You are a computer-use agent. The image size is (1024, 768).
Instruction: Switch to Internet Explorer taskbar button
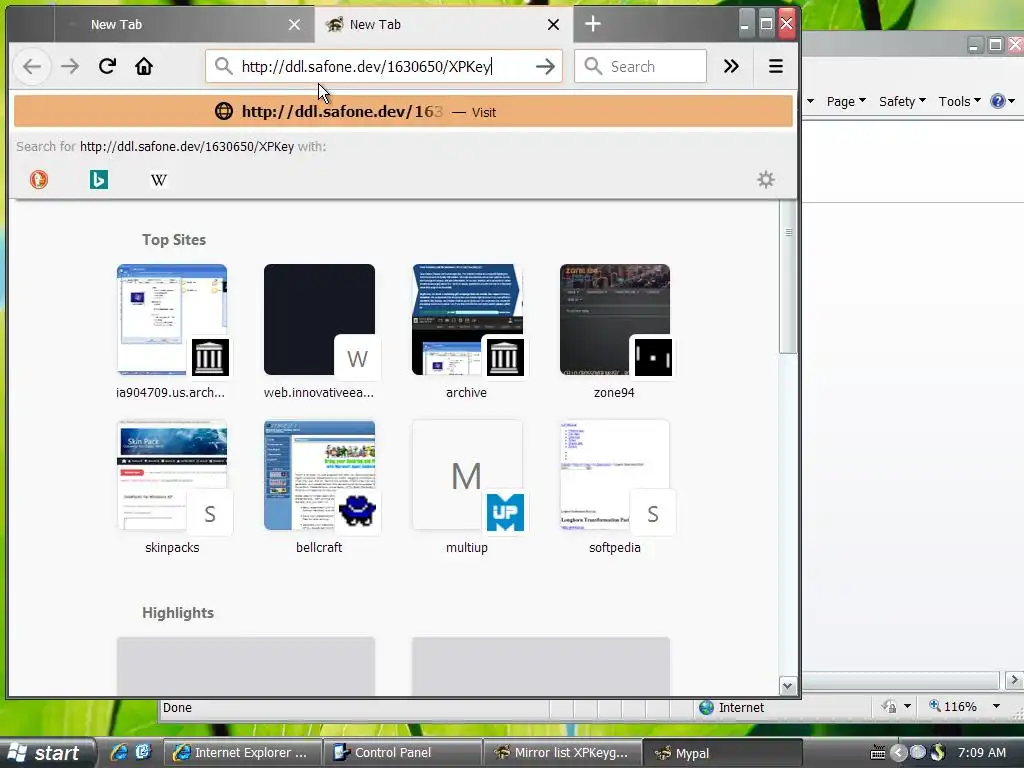coord(242,753)
